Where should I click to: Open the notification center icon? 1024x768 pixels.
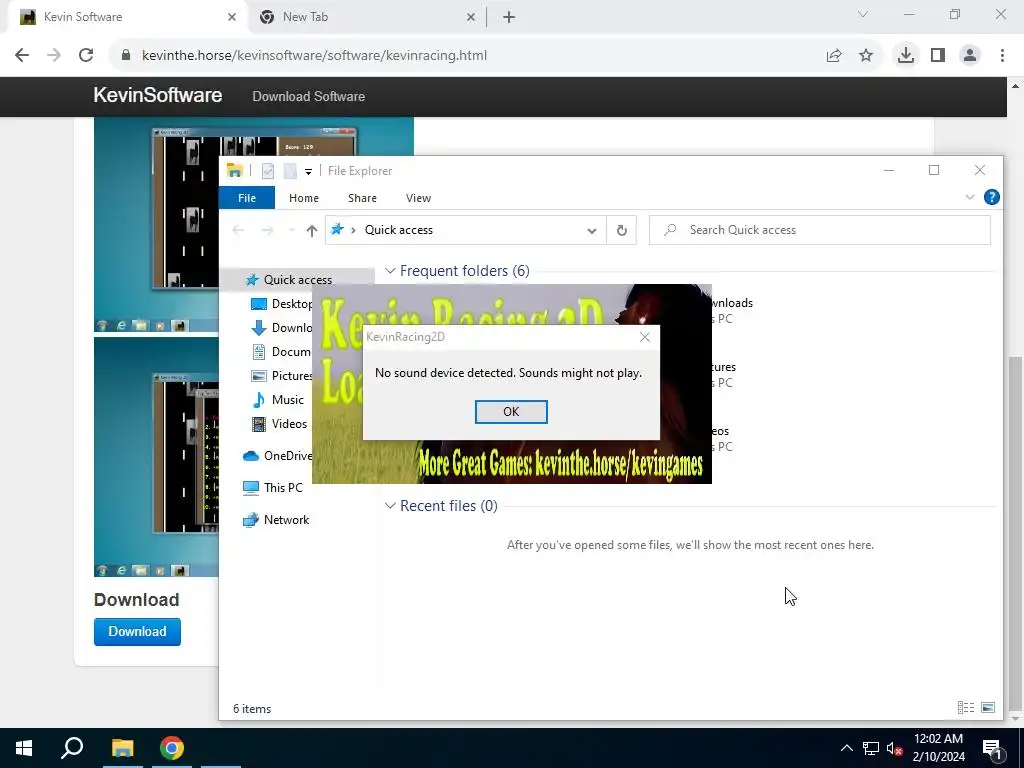992,748
